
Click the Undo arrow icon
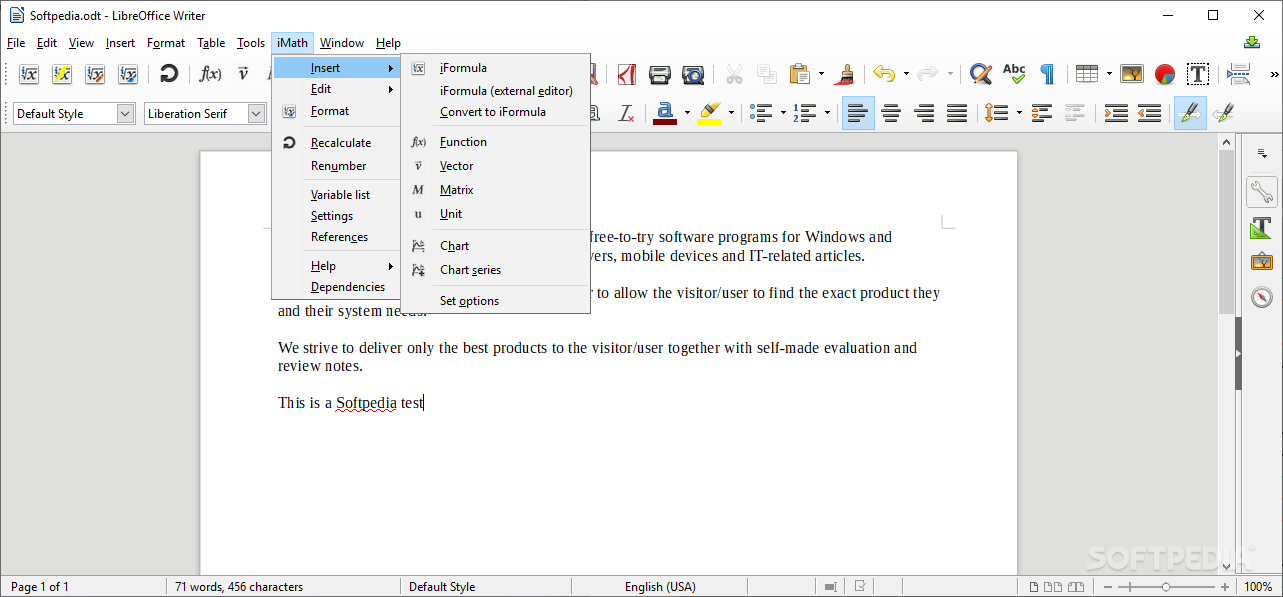pos(883,74)
